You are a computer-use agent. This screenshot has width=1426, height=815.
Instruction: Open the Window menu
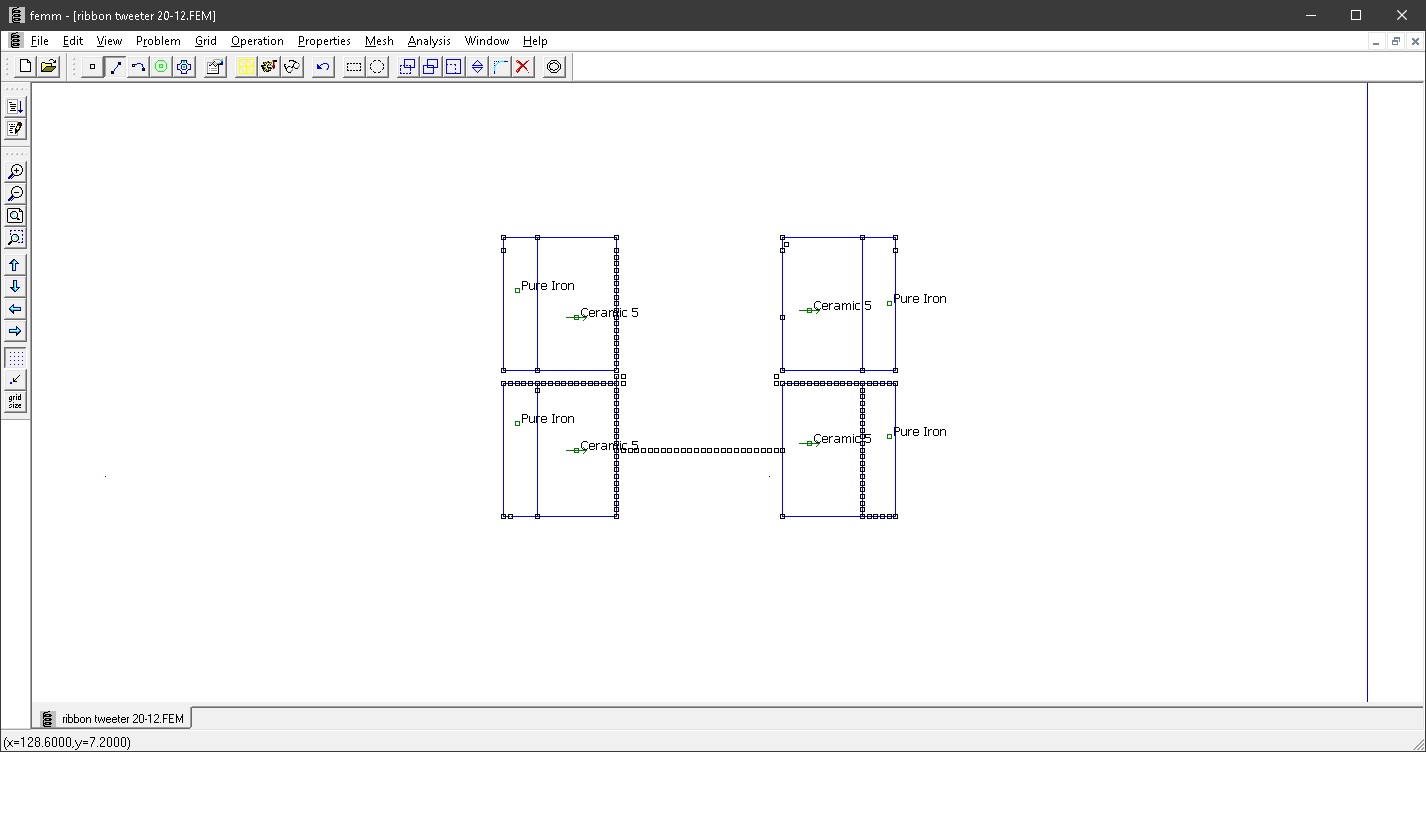click(487, 41)
